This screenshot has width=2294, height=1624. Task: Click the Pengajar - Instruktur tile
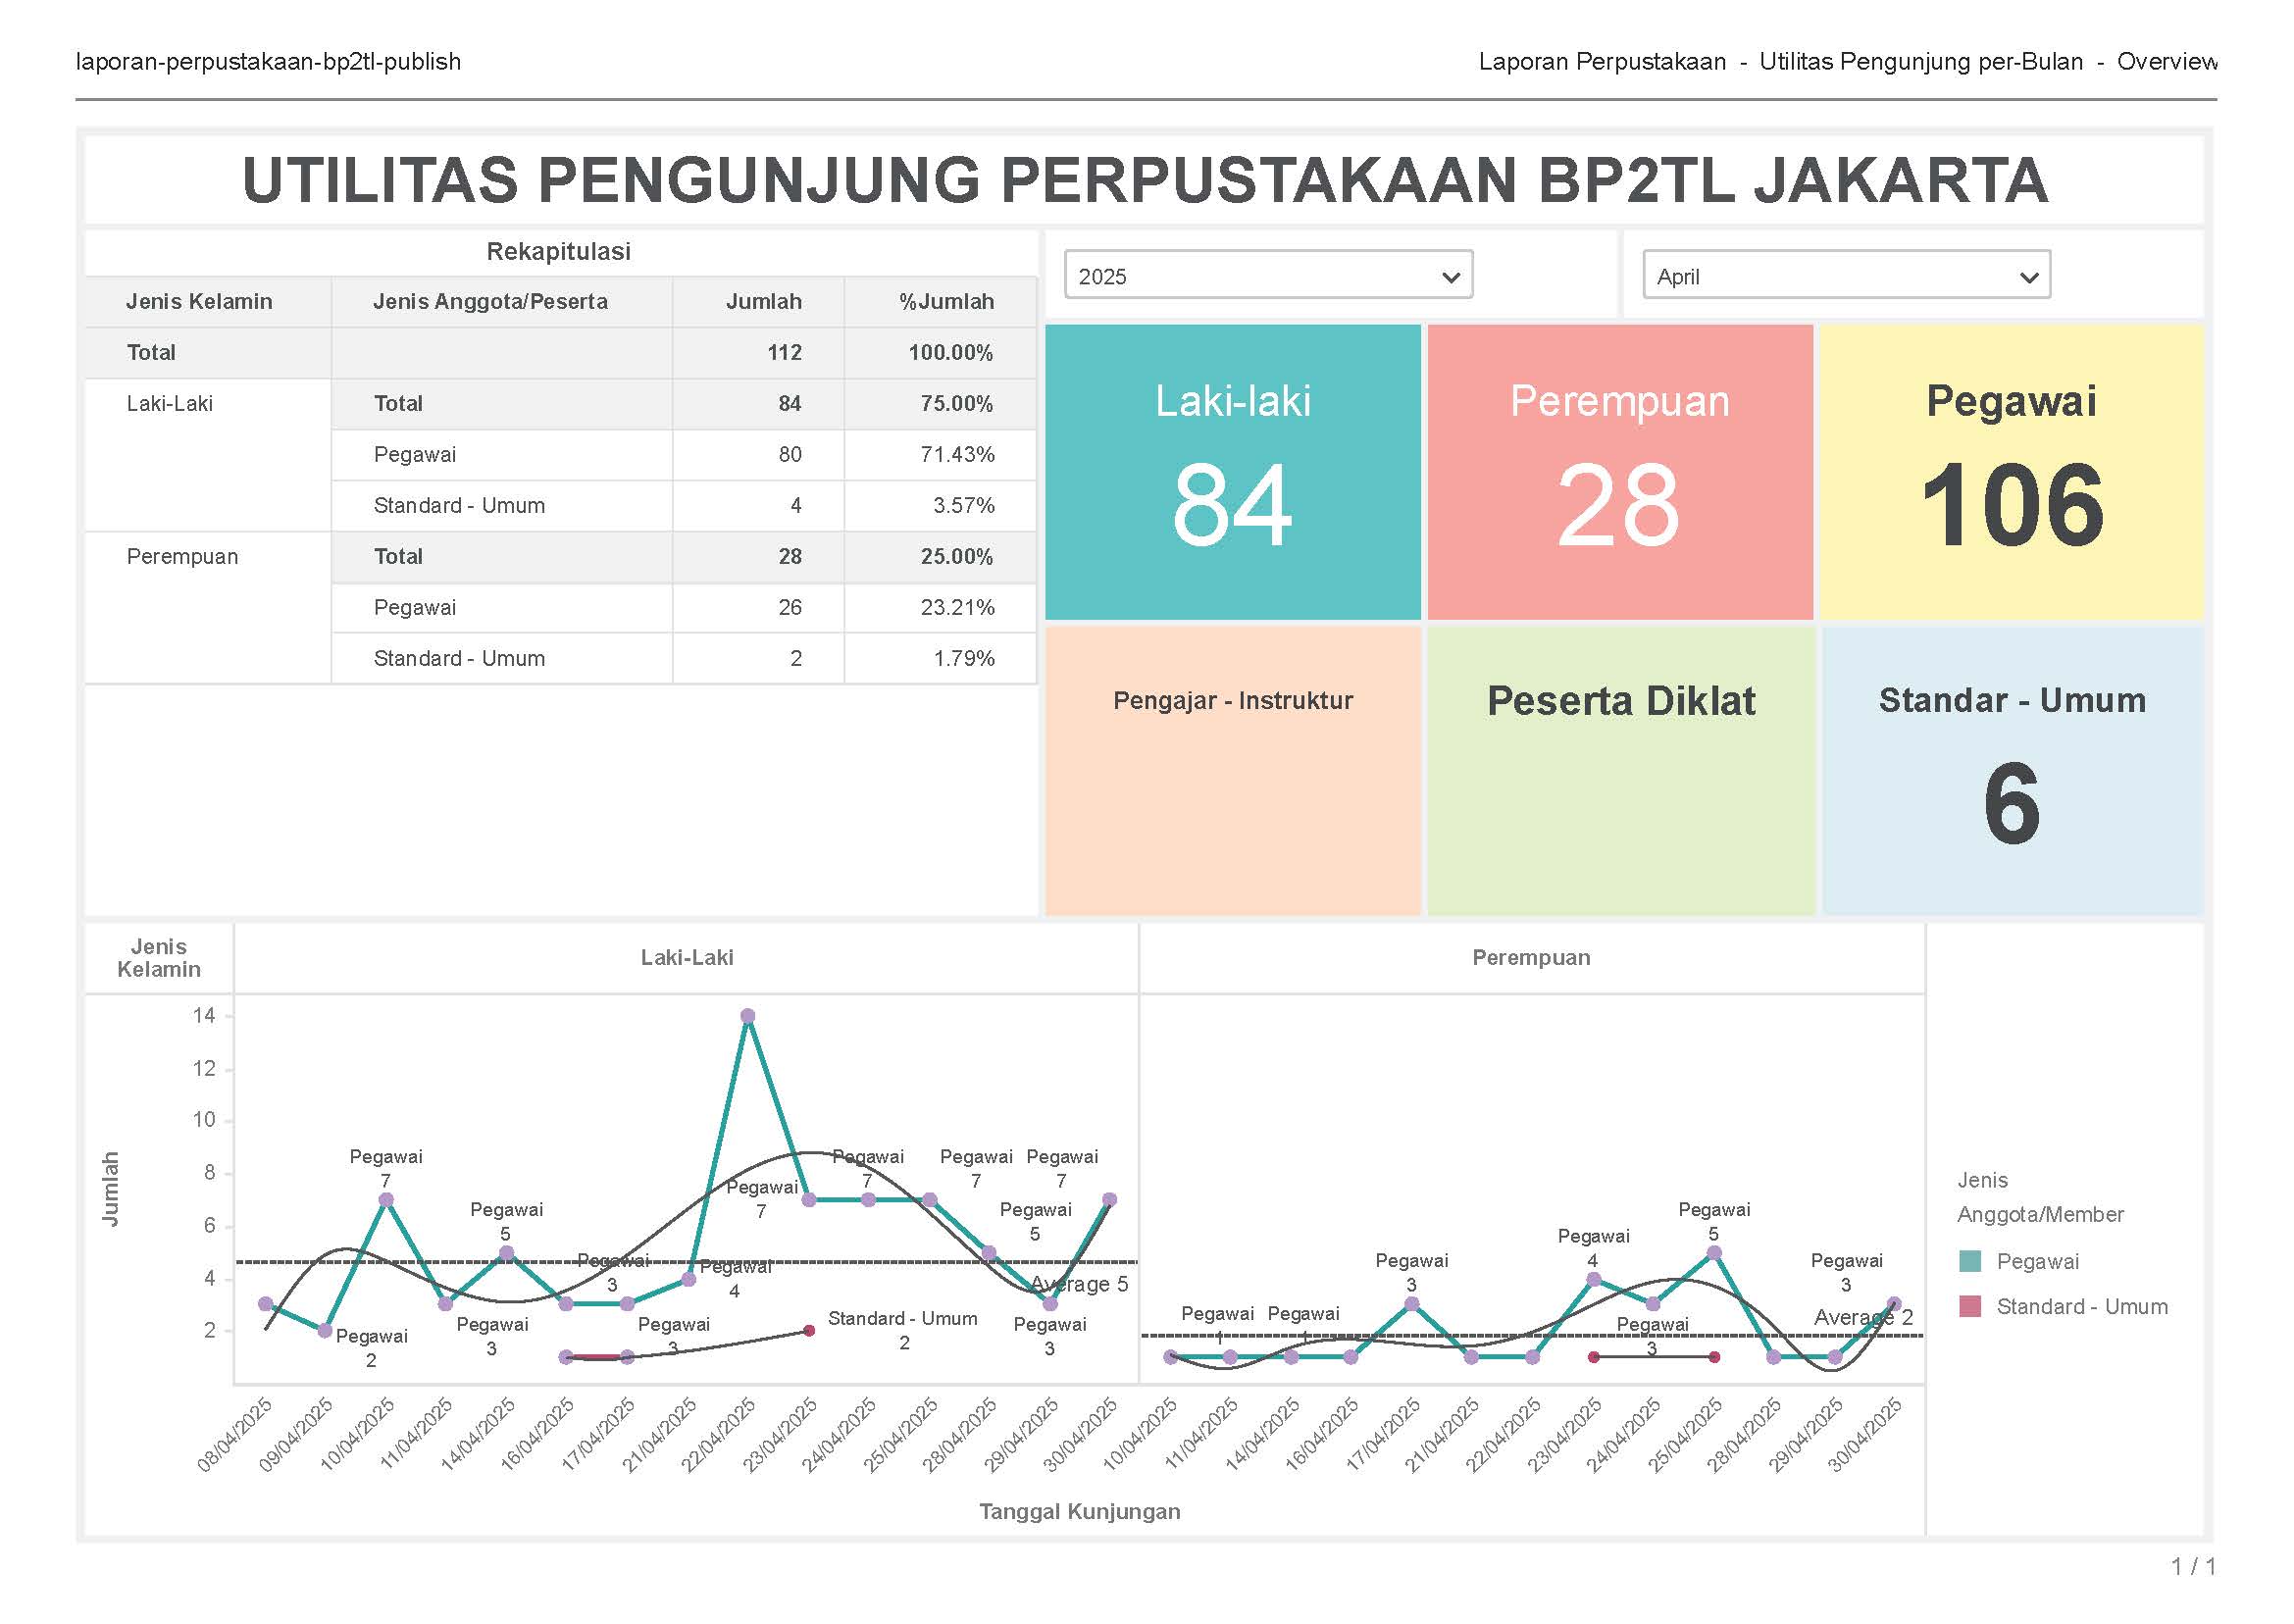pyautogui.click(x=1232, y=769)
